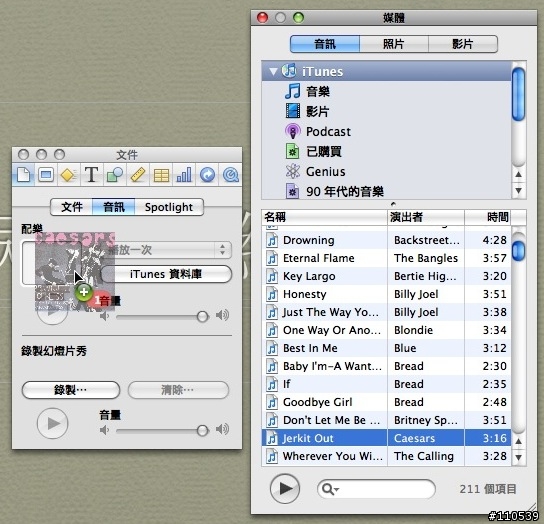Adjust the soundtrack 音量 slider
The image size is (544, 524).
202,316
